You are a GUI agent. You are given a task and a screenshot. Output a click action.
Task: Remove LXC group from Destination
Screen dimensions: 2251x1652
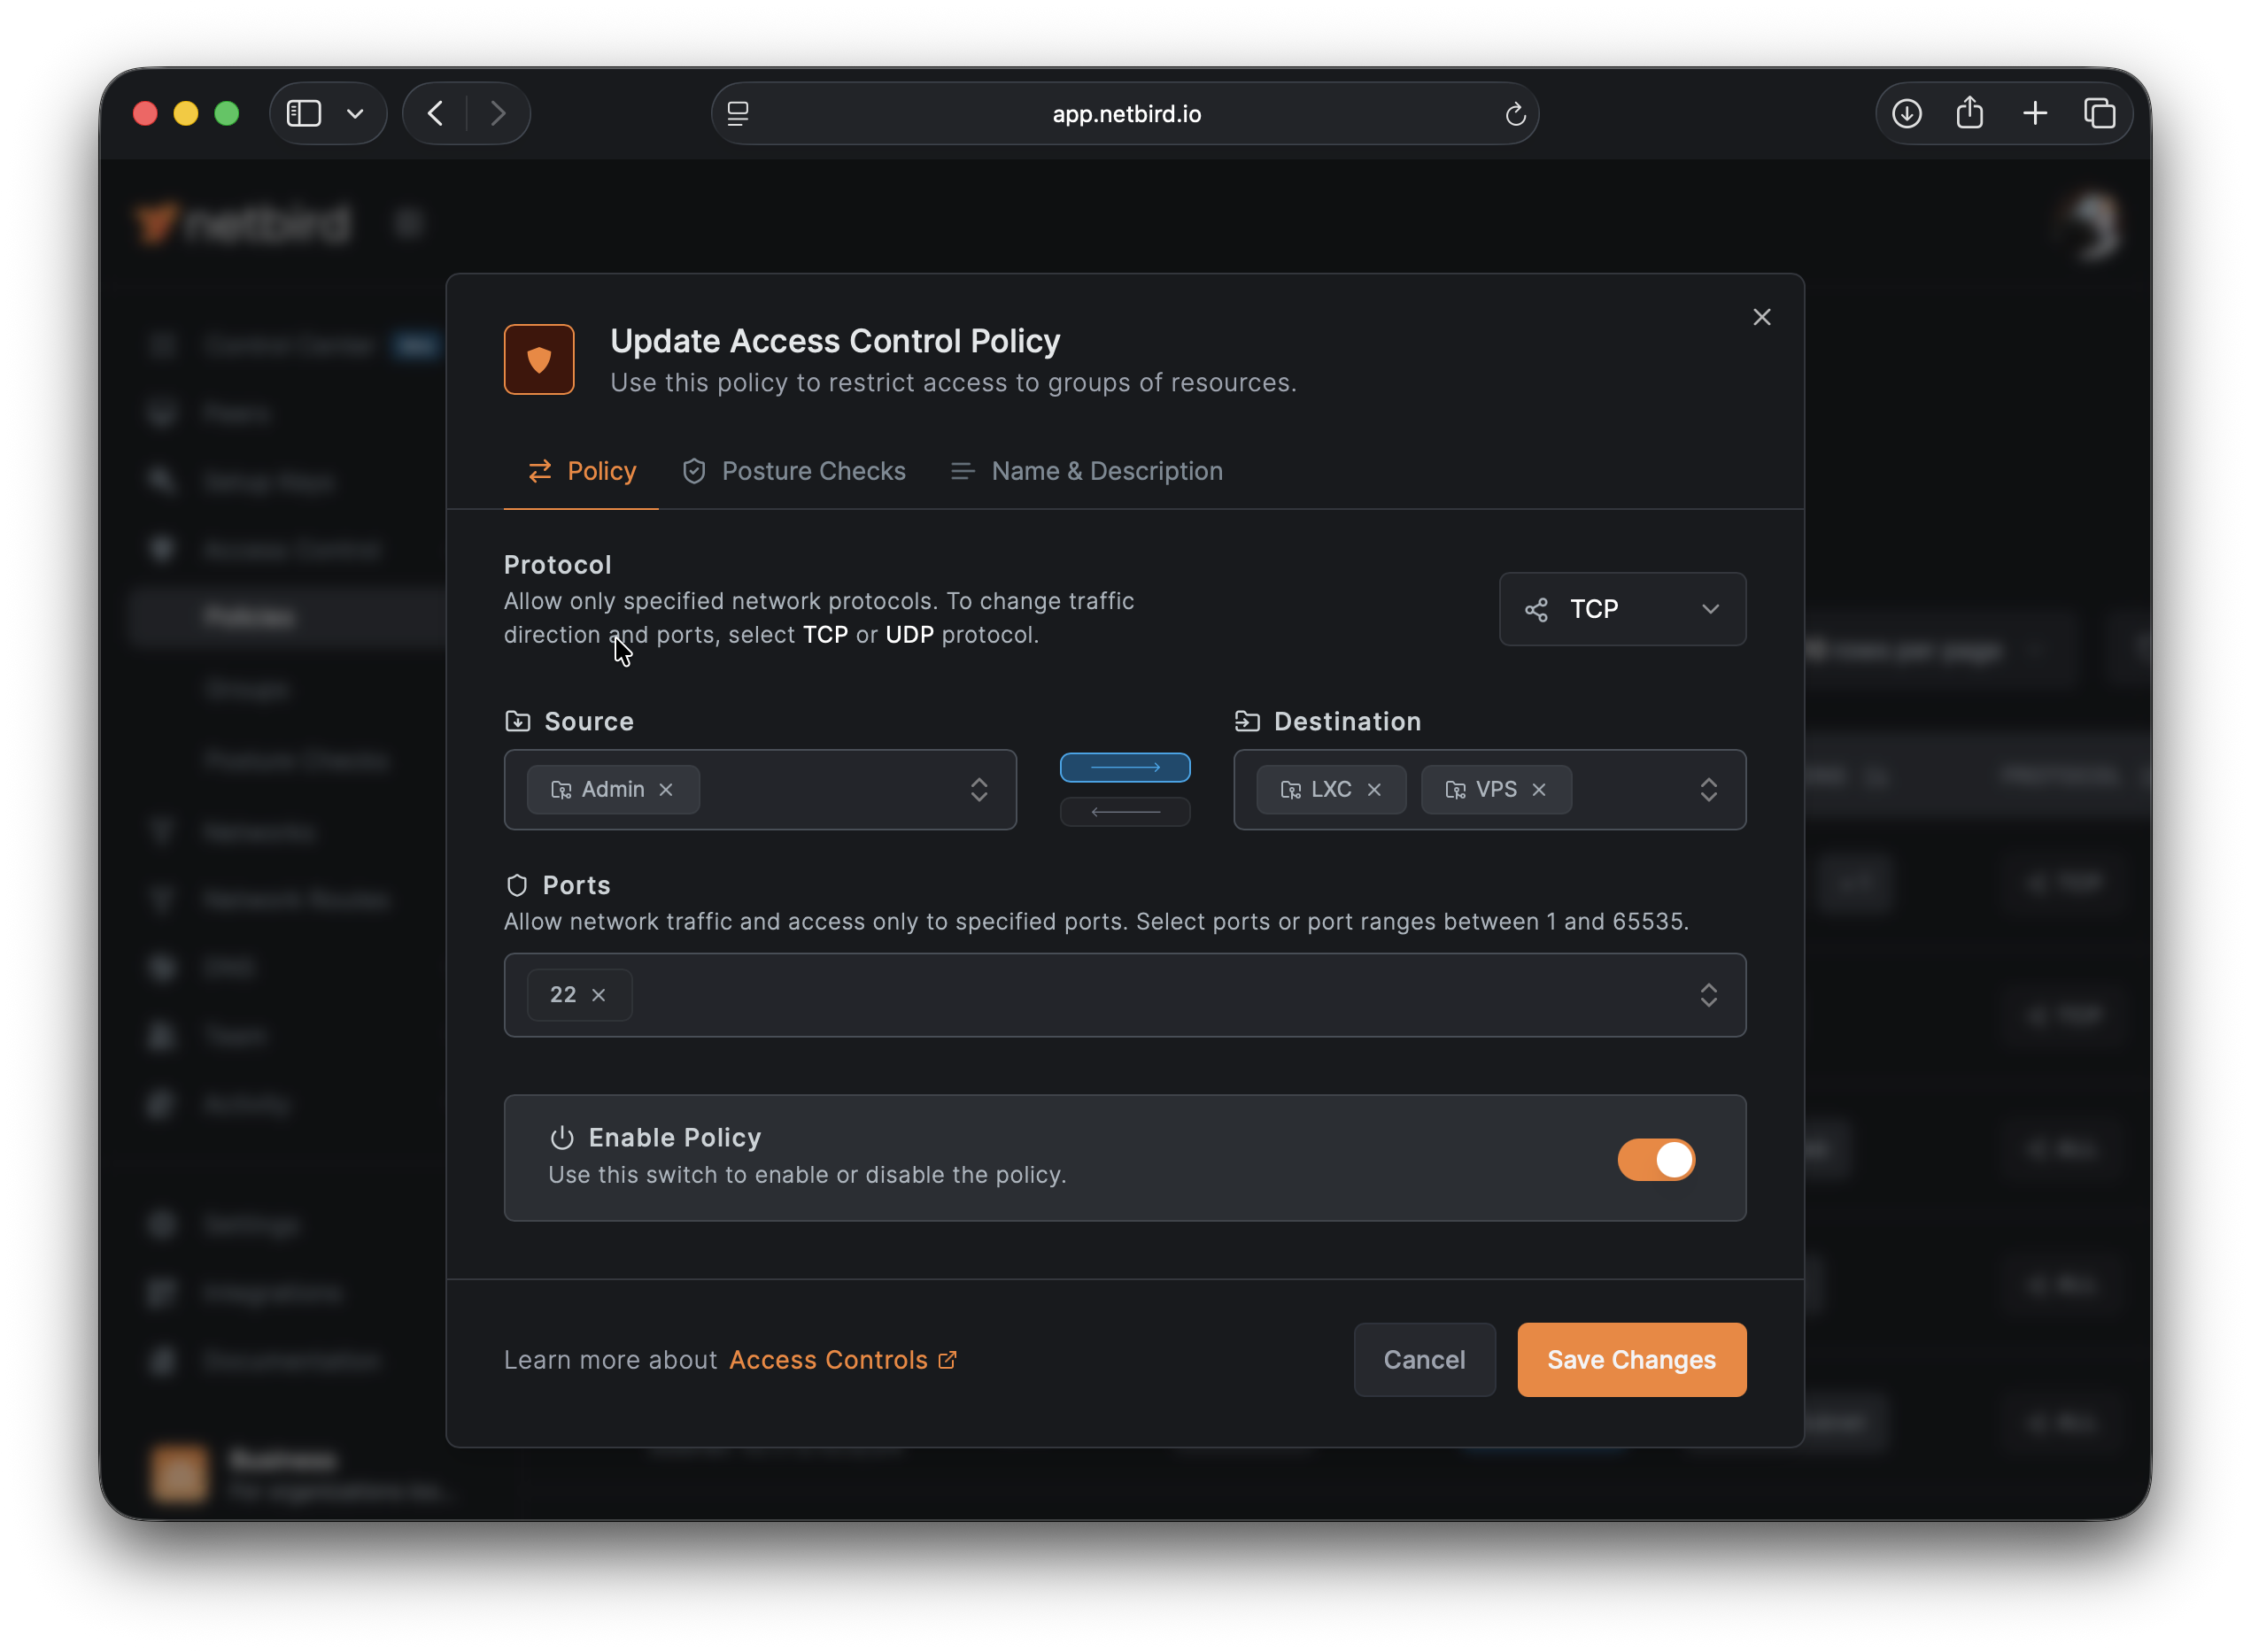point(1374,790)
